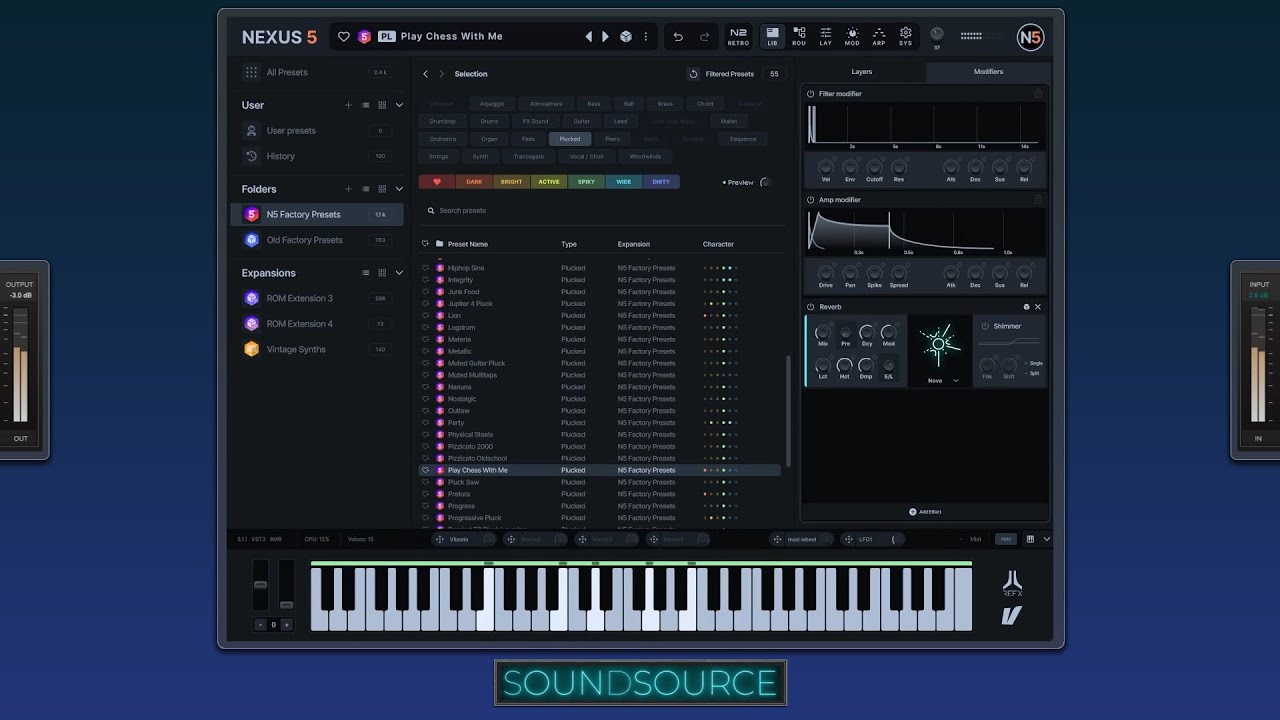Screen dimensions: 1280x720
Task: Lock the Filter modifier
Action: pyautogui.click(x=1038, y=94)
